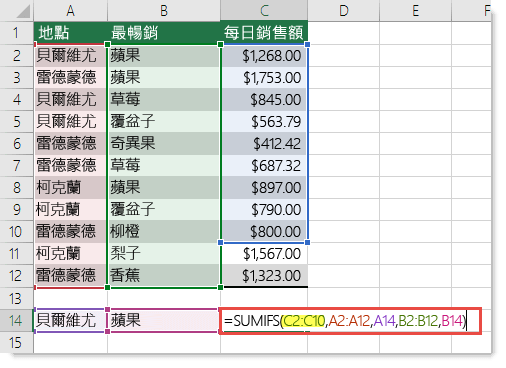506x368 pixels.
Task: Select row 14 header
Action: click(16, 320)
